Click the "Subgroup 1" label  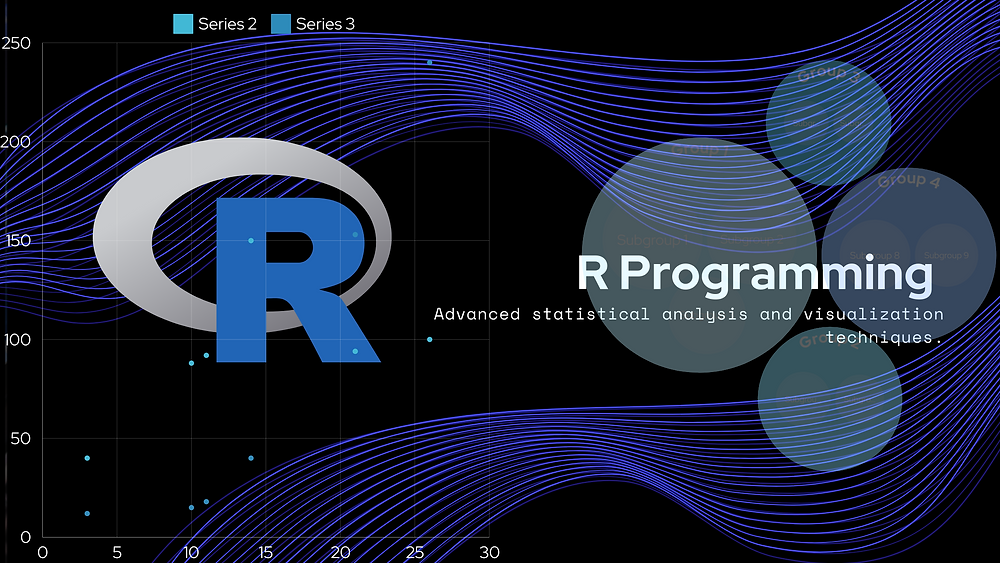[x=652, y=240]
